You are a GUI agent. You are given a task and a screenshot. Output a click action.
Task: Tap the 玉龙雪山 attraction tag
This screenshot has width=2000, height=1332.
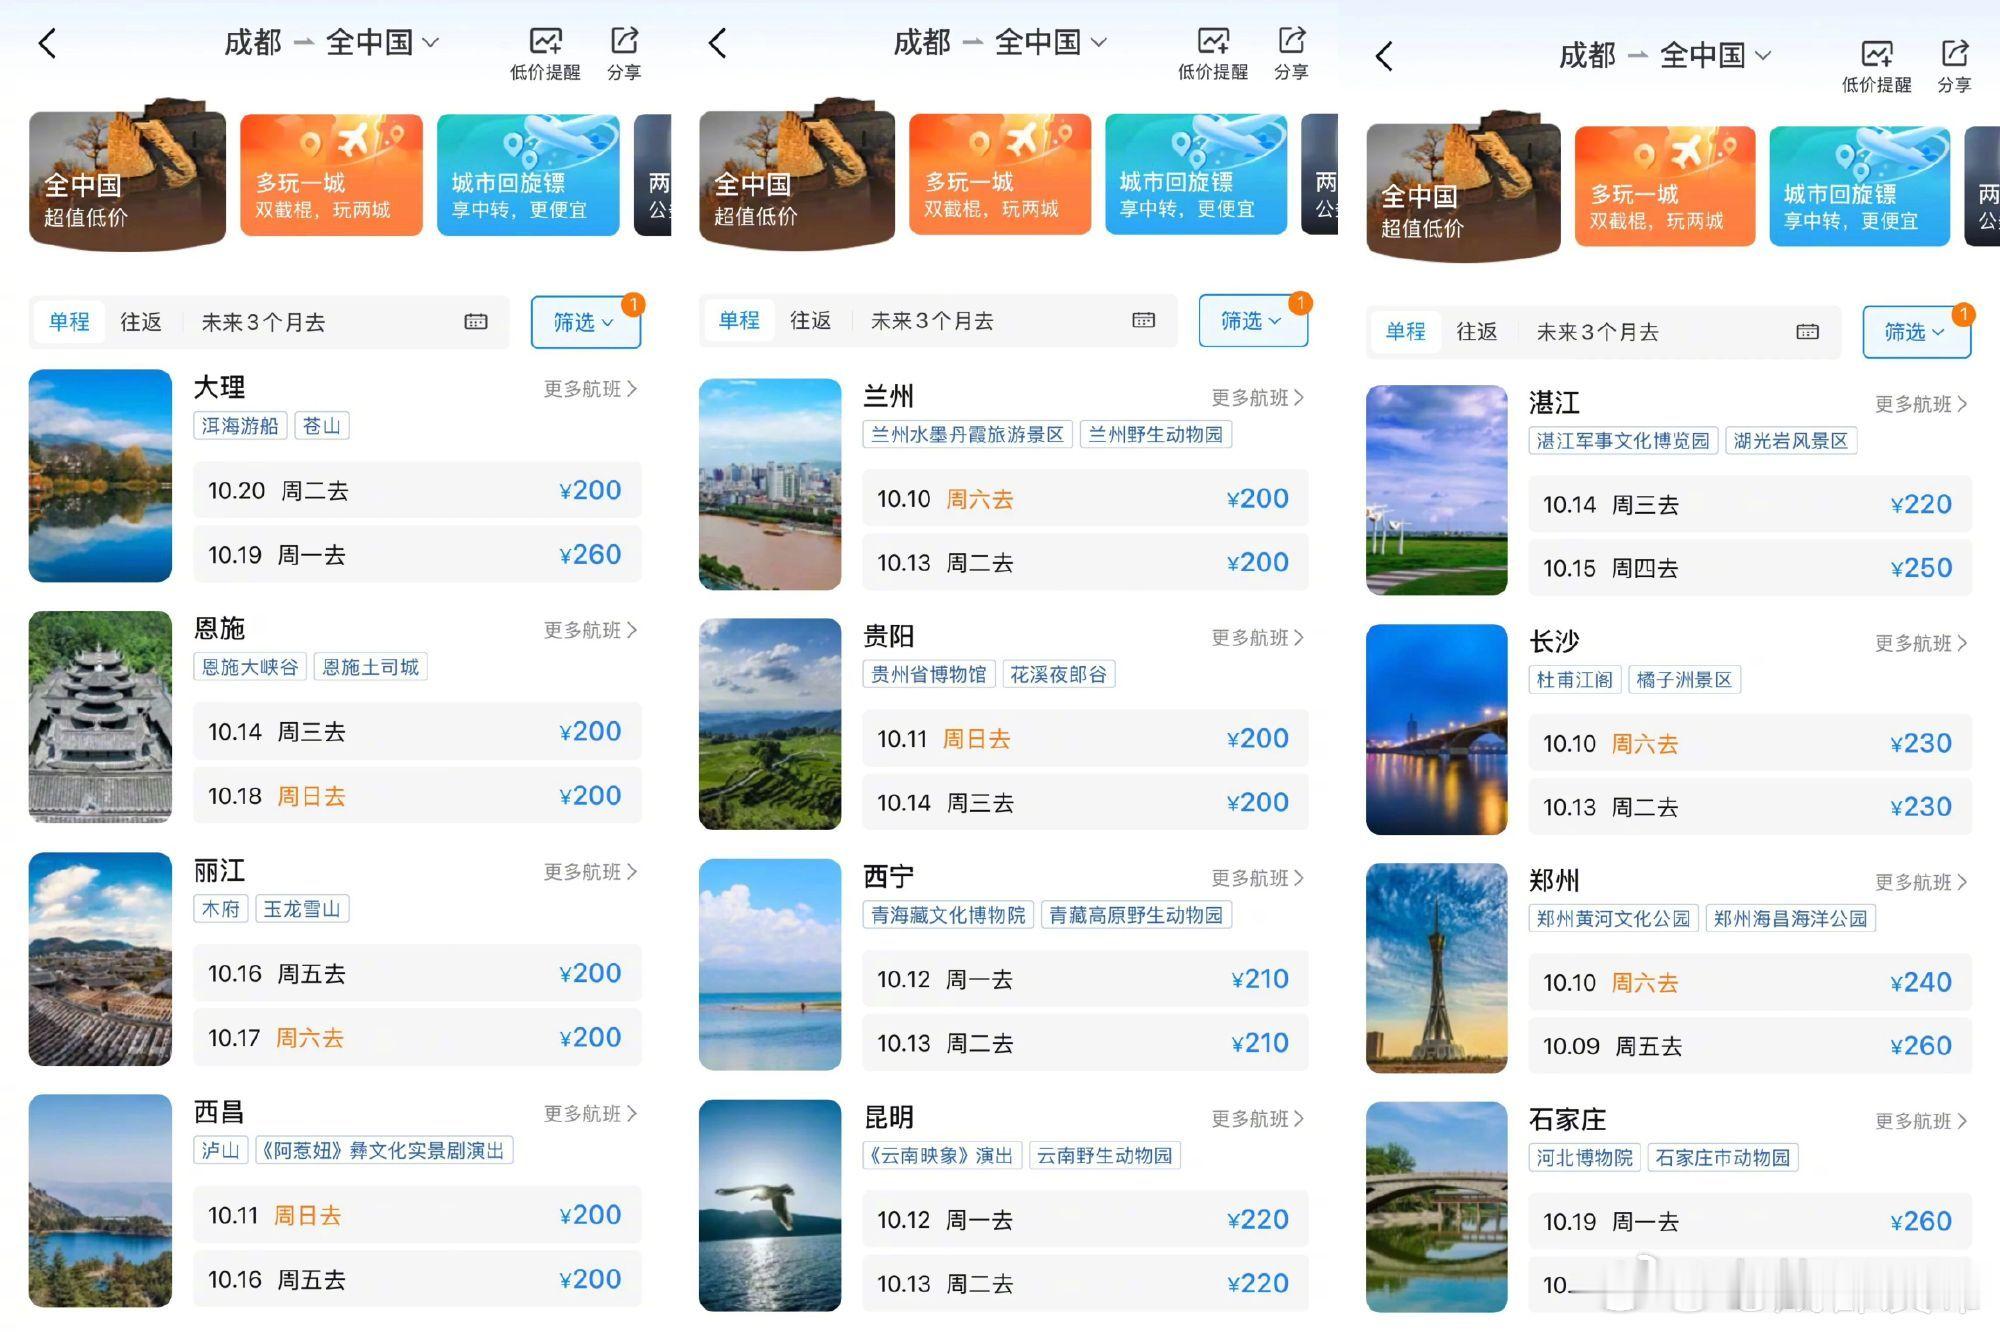point(302,909)
